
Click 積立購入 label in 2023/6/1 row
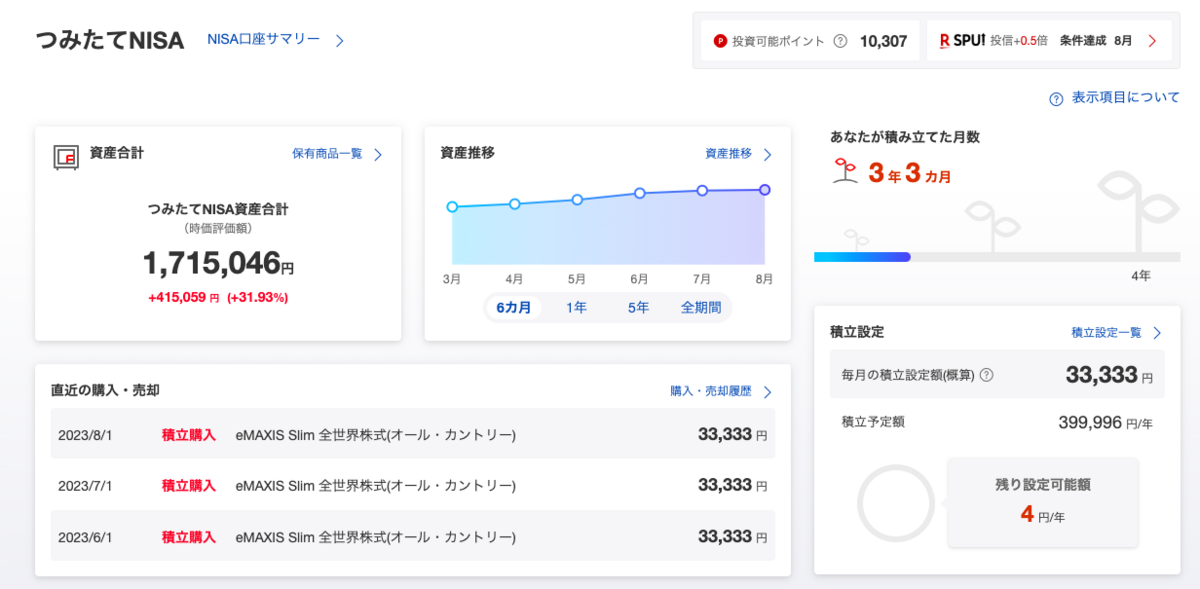coord(189,537)
